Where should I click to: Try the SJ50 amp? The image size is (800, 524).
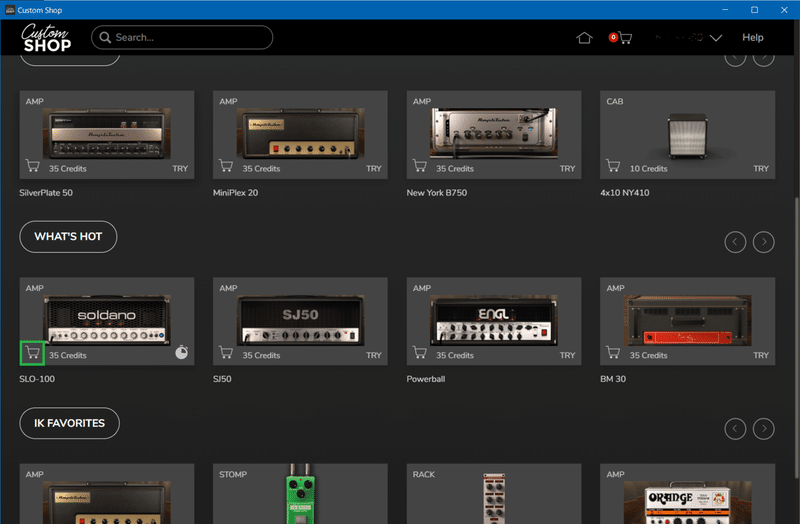click(x=373, y=356)
